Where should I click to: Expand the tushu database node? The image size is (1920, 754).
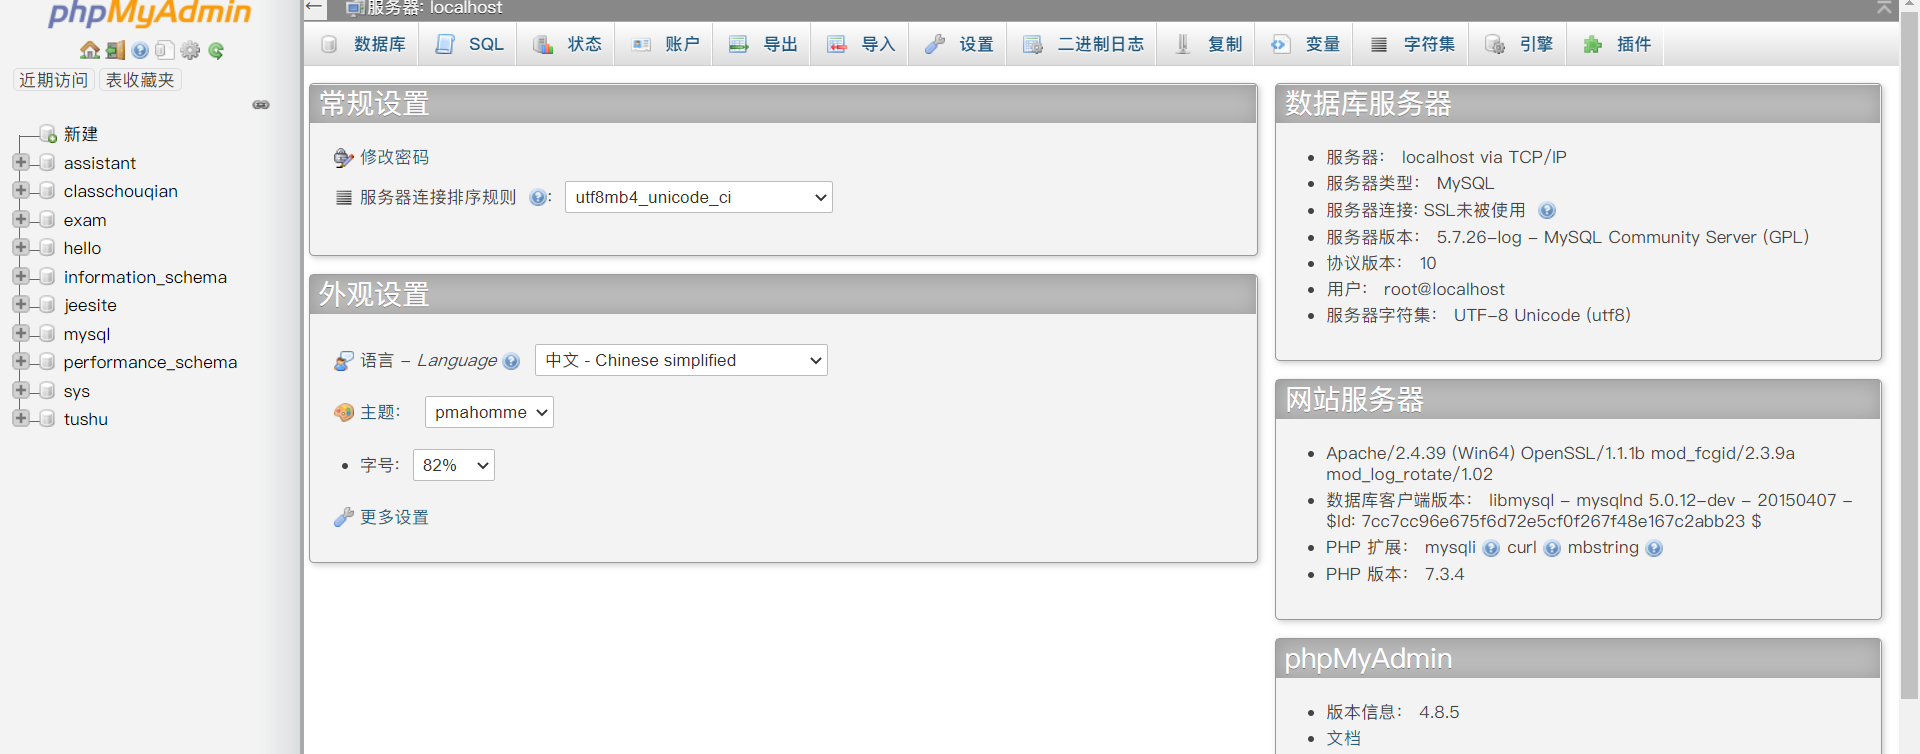coord(20,418)
